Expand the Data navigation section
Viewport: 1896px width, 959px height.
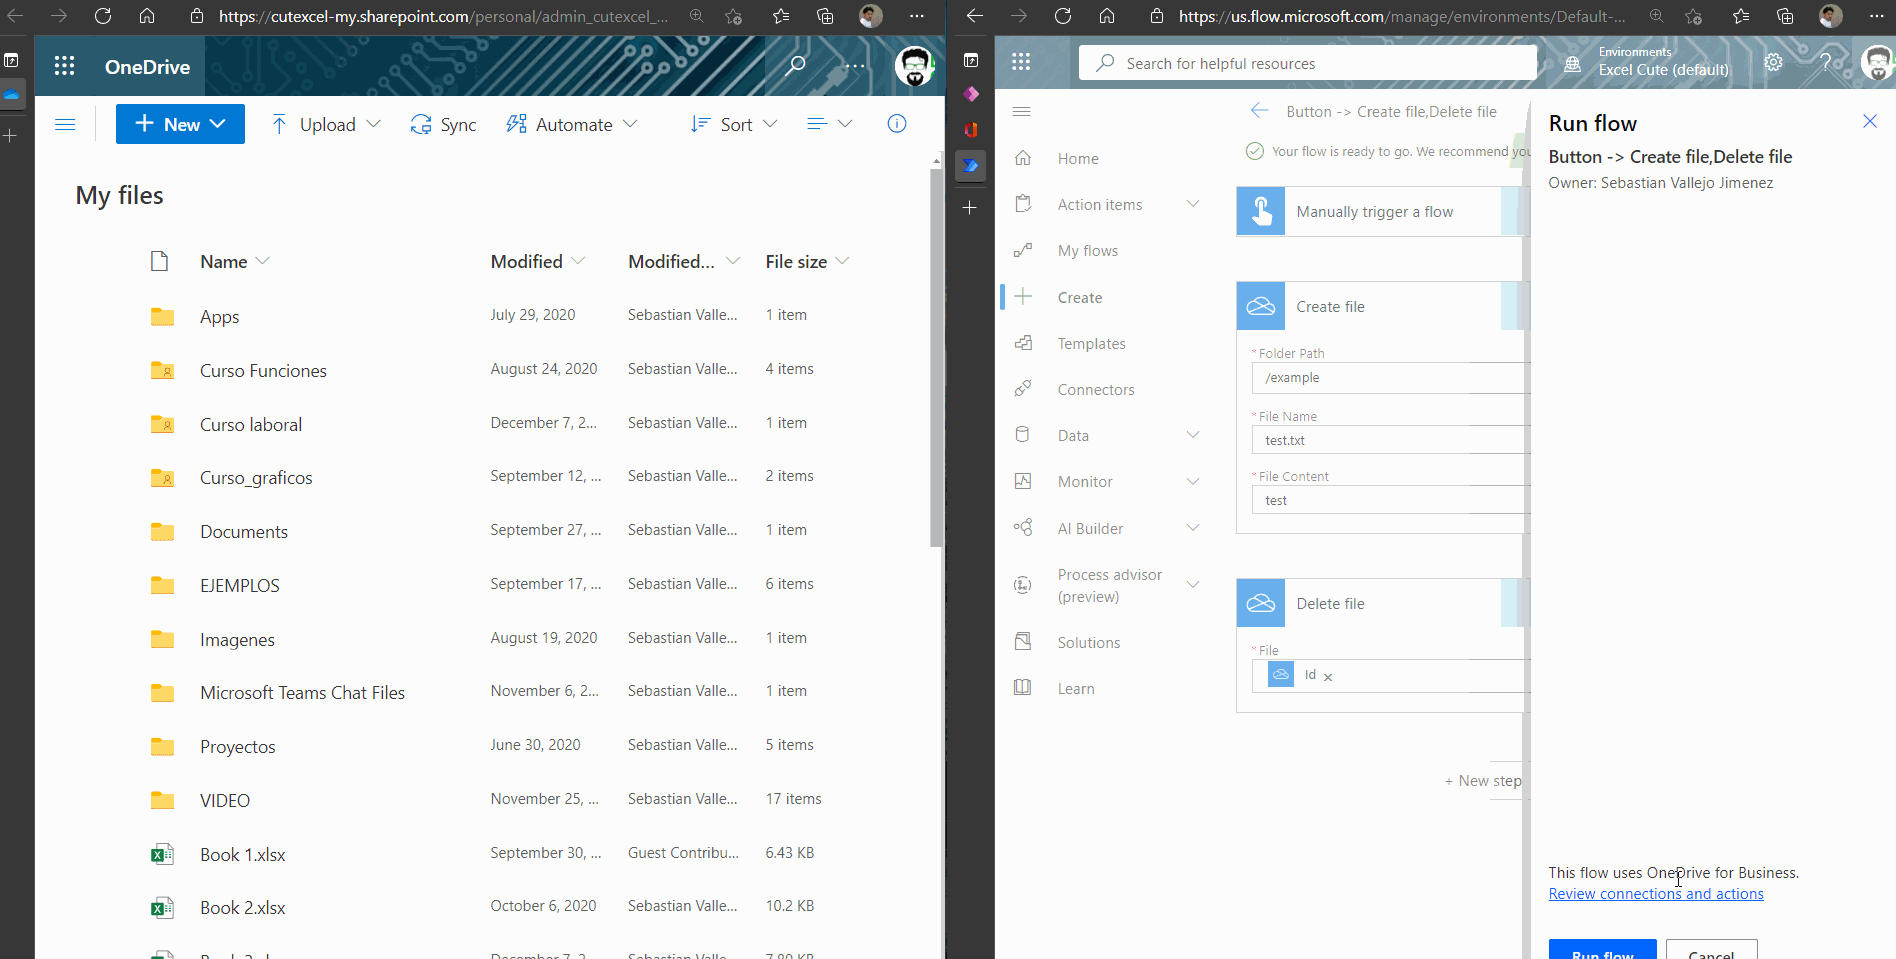pyautogui.click(x=1193, y=435)
